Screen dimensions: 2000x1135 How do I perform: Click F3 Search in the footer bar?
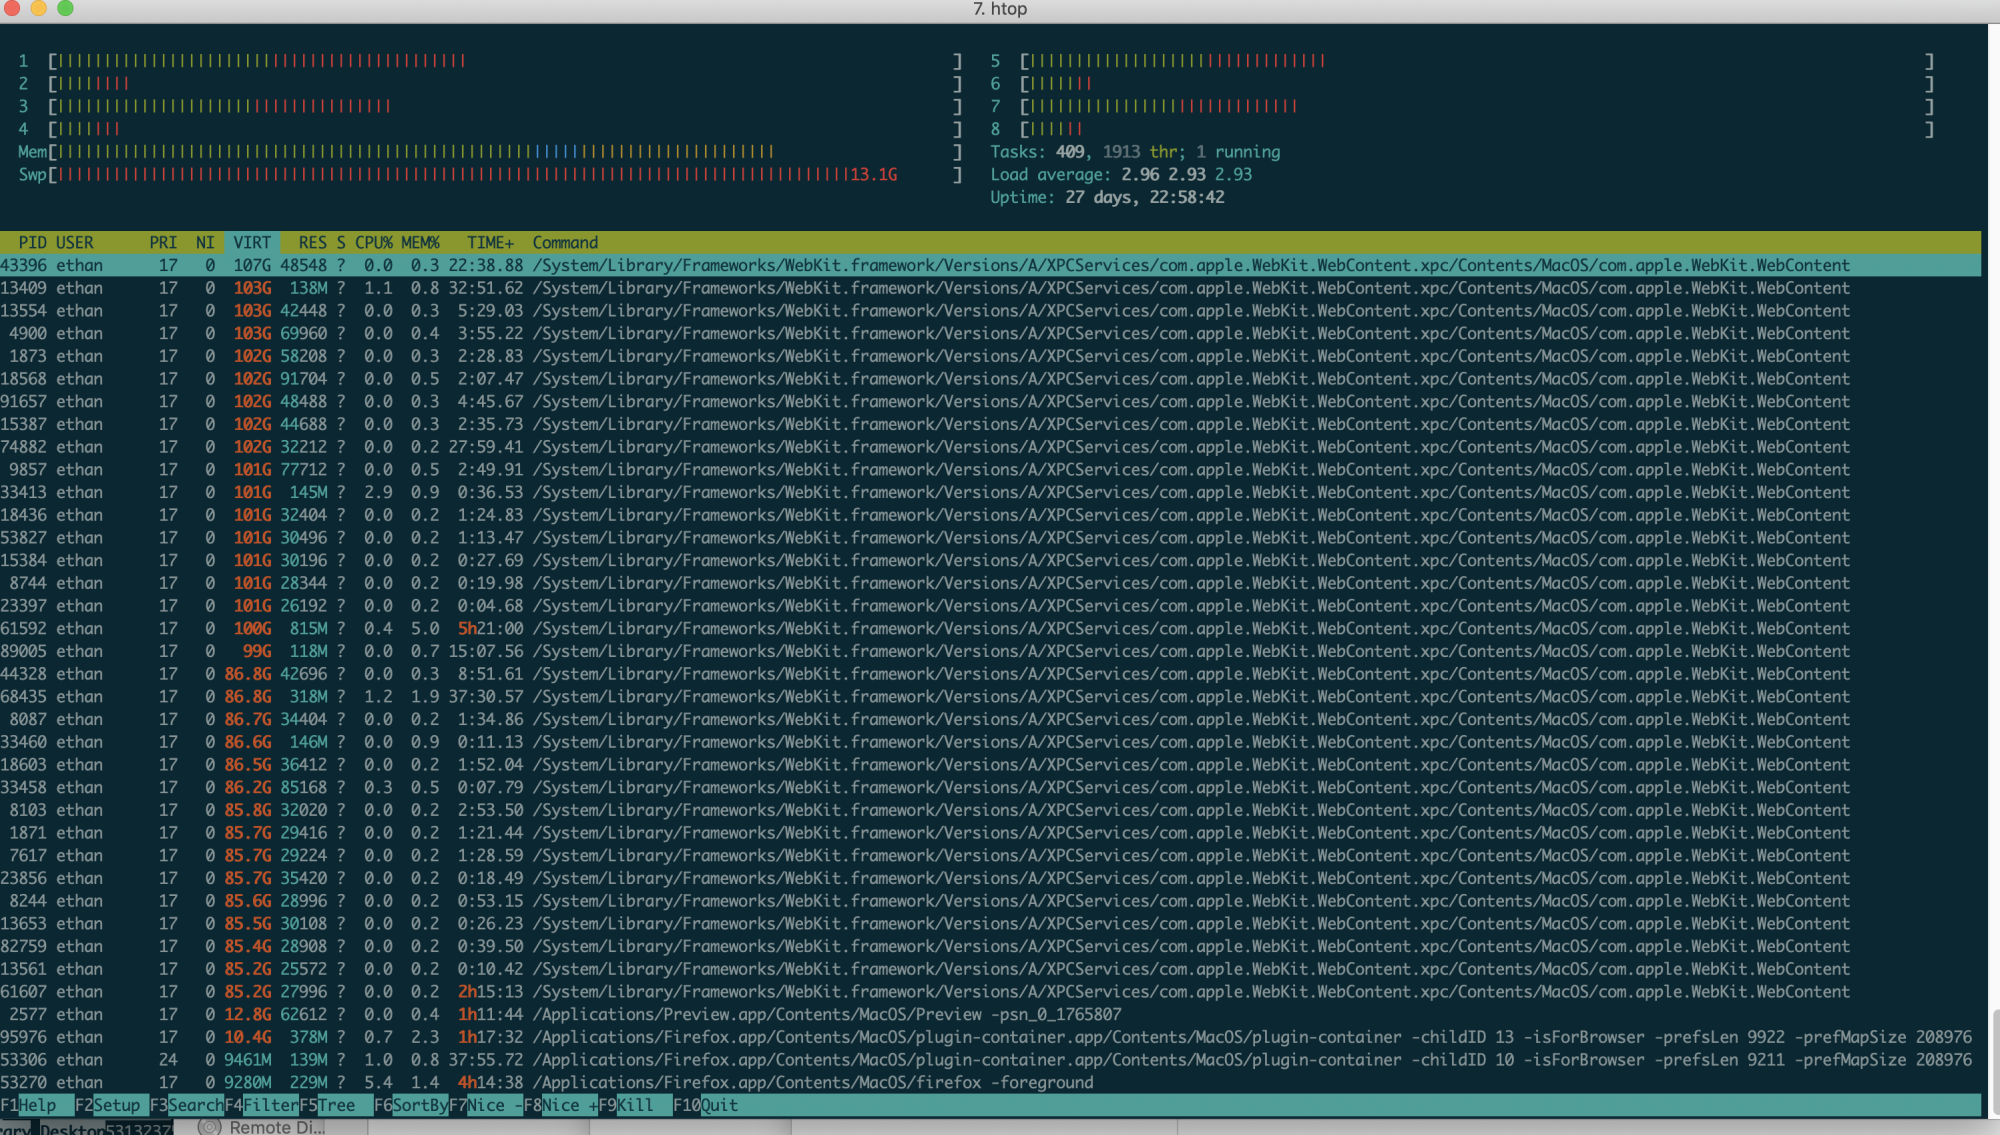tap(187, 1105)
